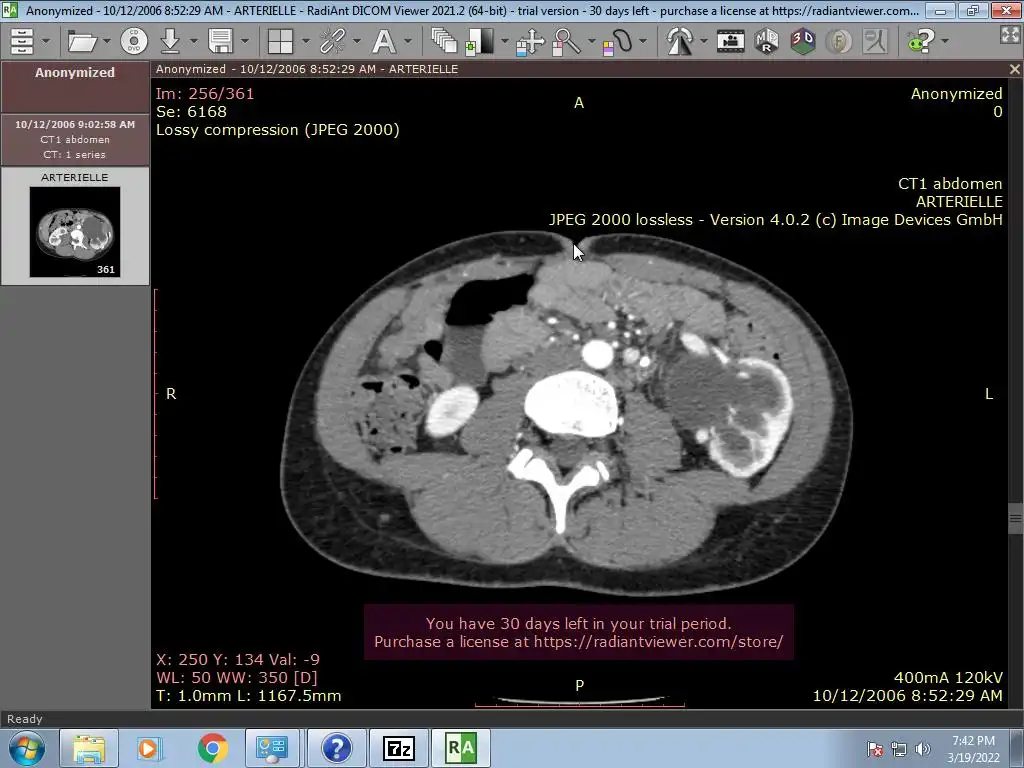Select the pan move tool
1024x768 pixels.
530,42
